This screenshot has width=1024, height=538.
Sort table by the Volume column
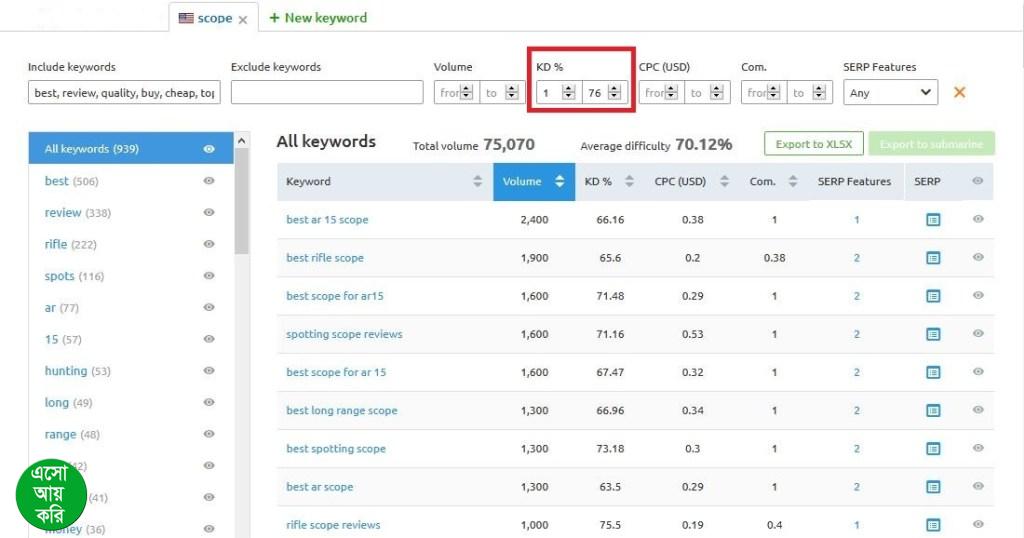[534, 182]
